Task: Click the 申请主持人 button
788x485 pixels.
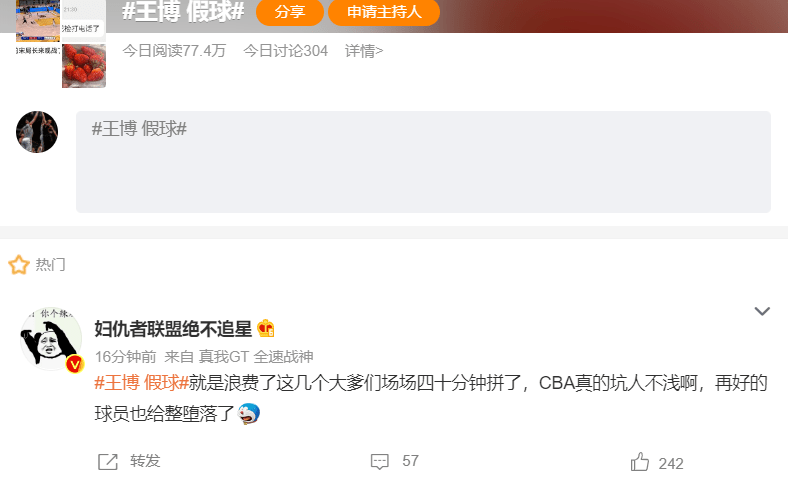Action: tap(384, 12)
